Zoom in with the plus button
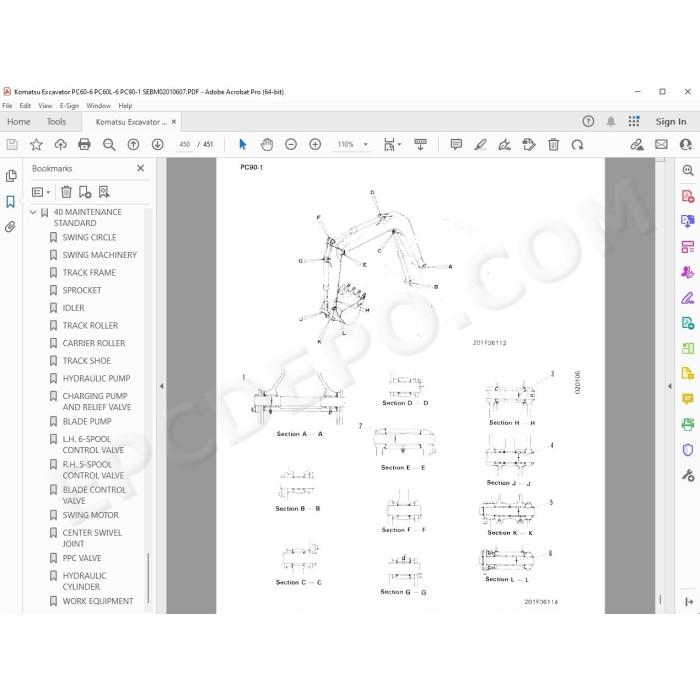Image resolution: width=700 pixels, height=700 pixels. 315,145
